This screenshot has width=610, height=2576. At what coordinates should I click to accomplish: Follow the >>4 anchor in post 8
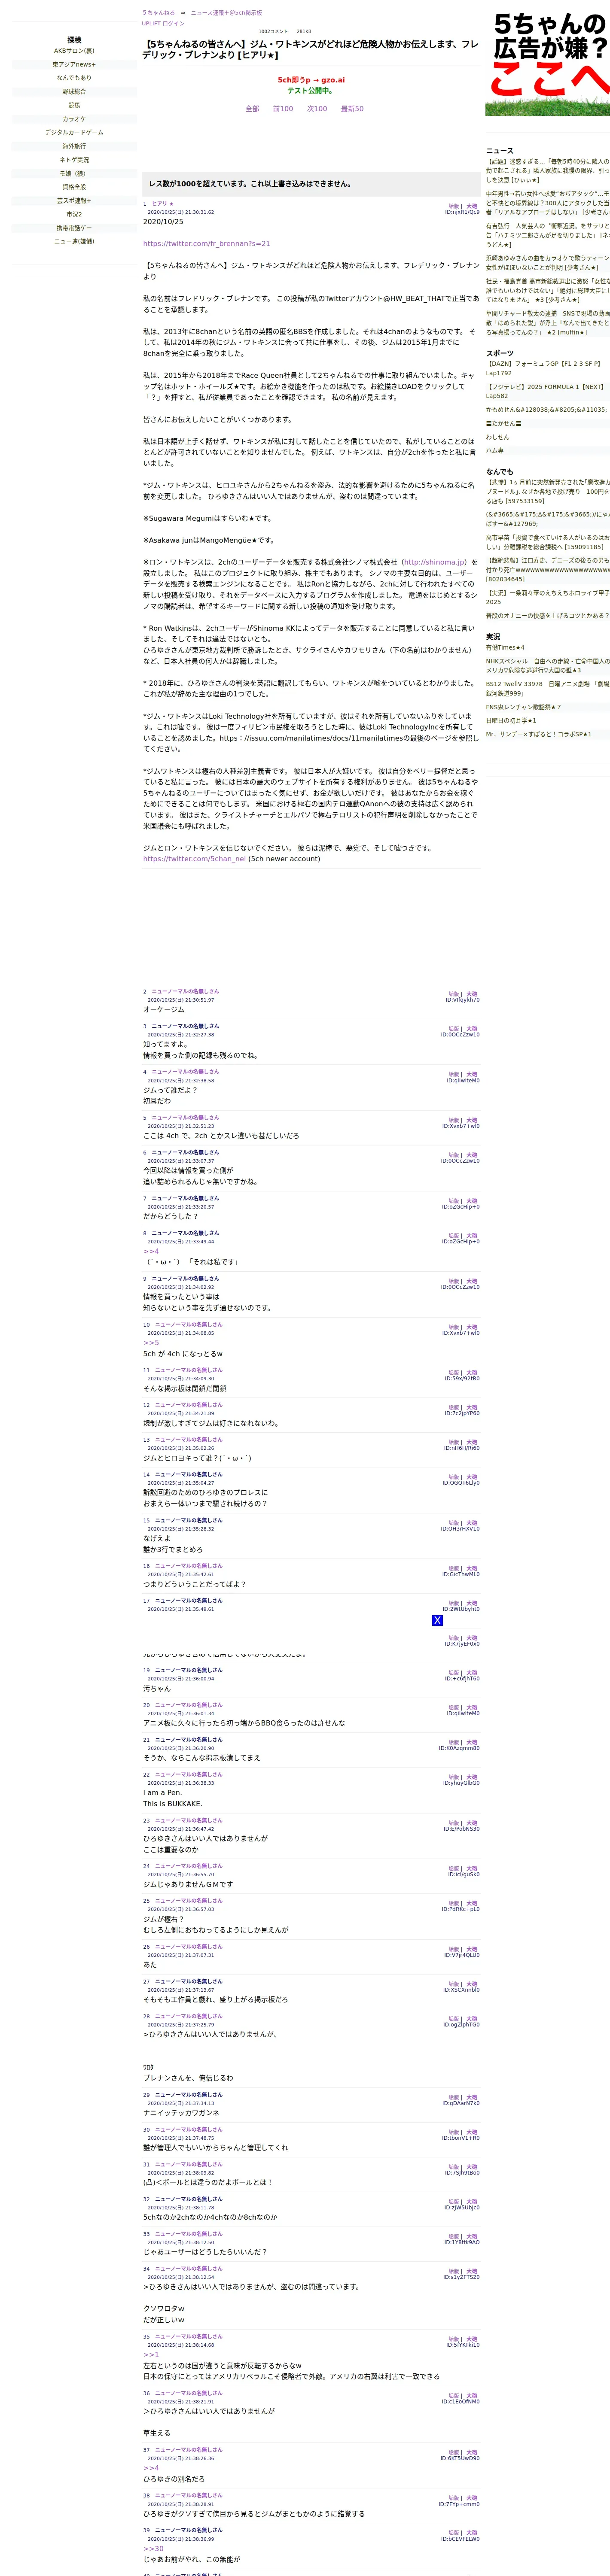(151, 1251)
